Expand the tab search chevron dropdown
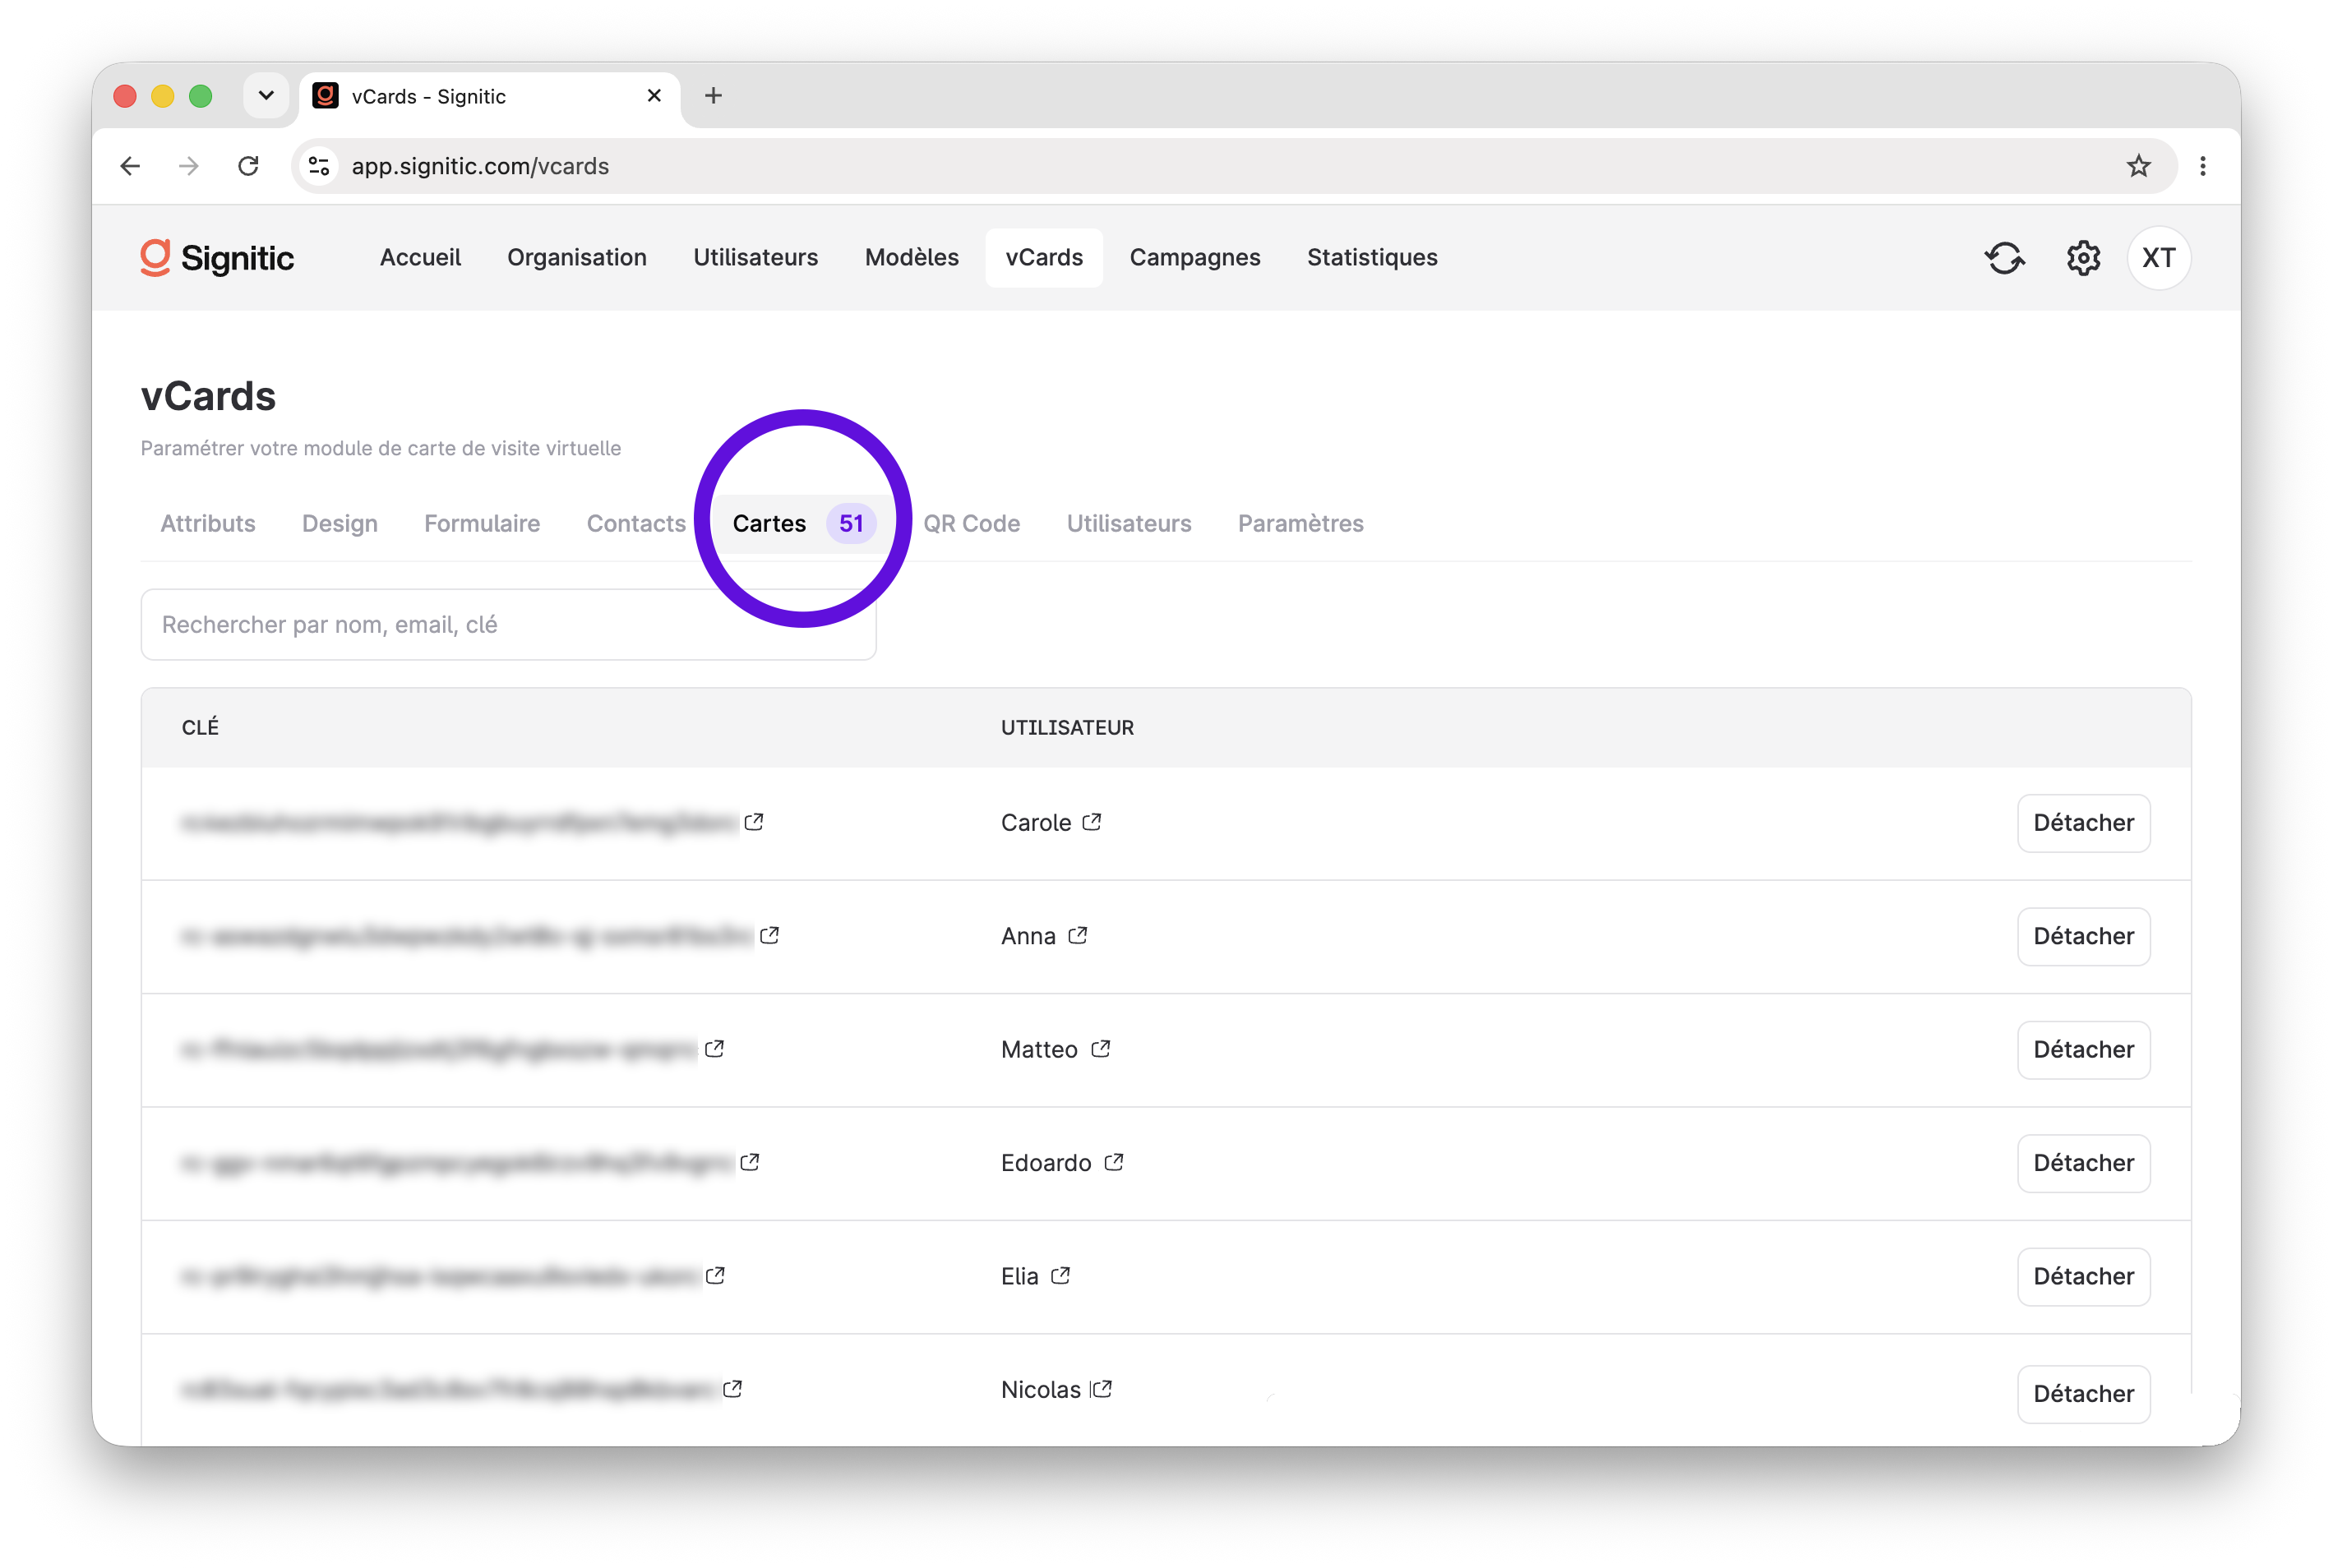Viewport: 2333px width, 1568px height. [x=266, y=96]
